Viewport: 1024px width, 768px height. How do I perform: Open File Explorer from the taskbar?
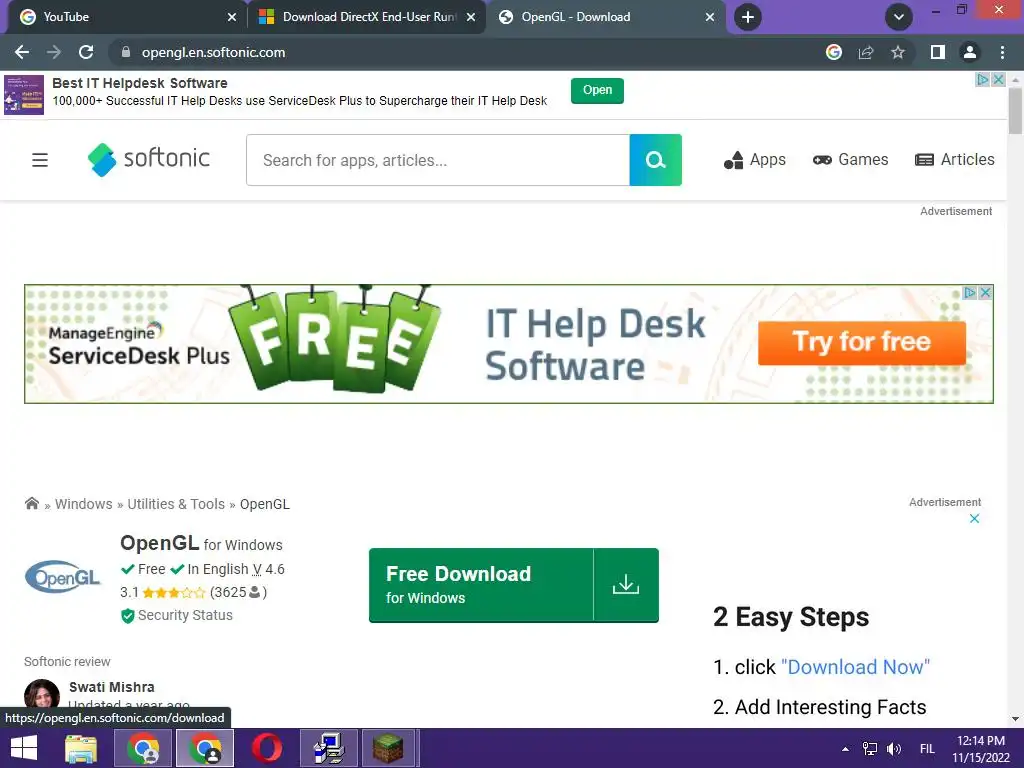[x=81, y=748]
